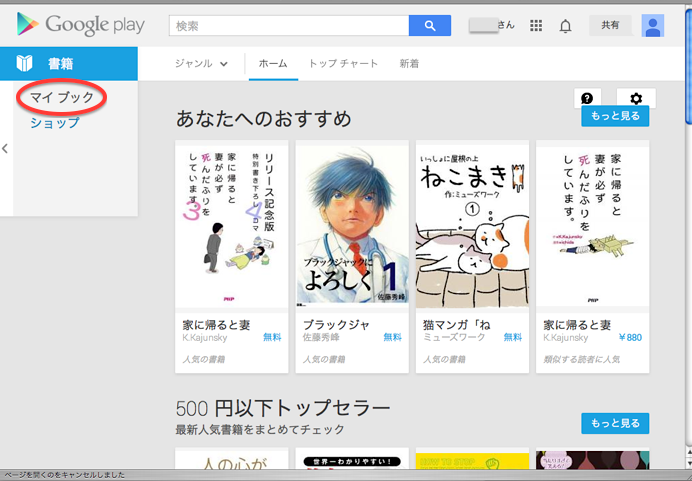Click 無料 price on 猫マンガ card

pyautogui.click(x=513, y=338)
